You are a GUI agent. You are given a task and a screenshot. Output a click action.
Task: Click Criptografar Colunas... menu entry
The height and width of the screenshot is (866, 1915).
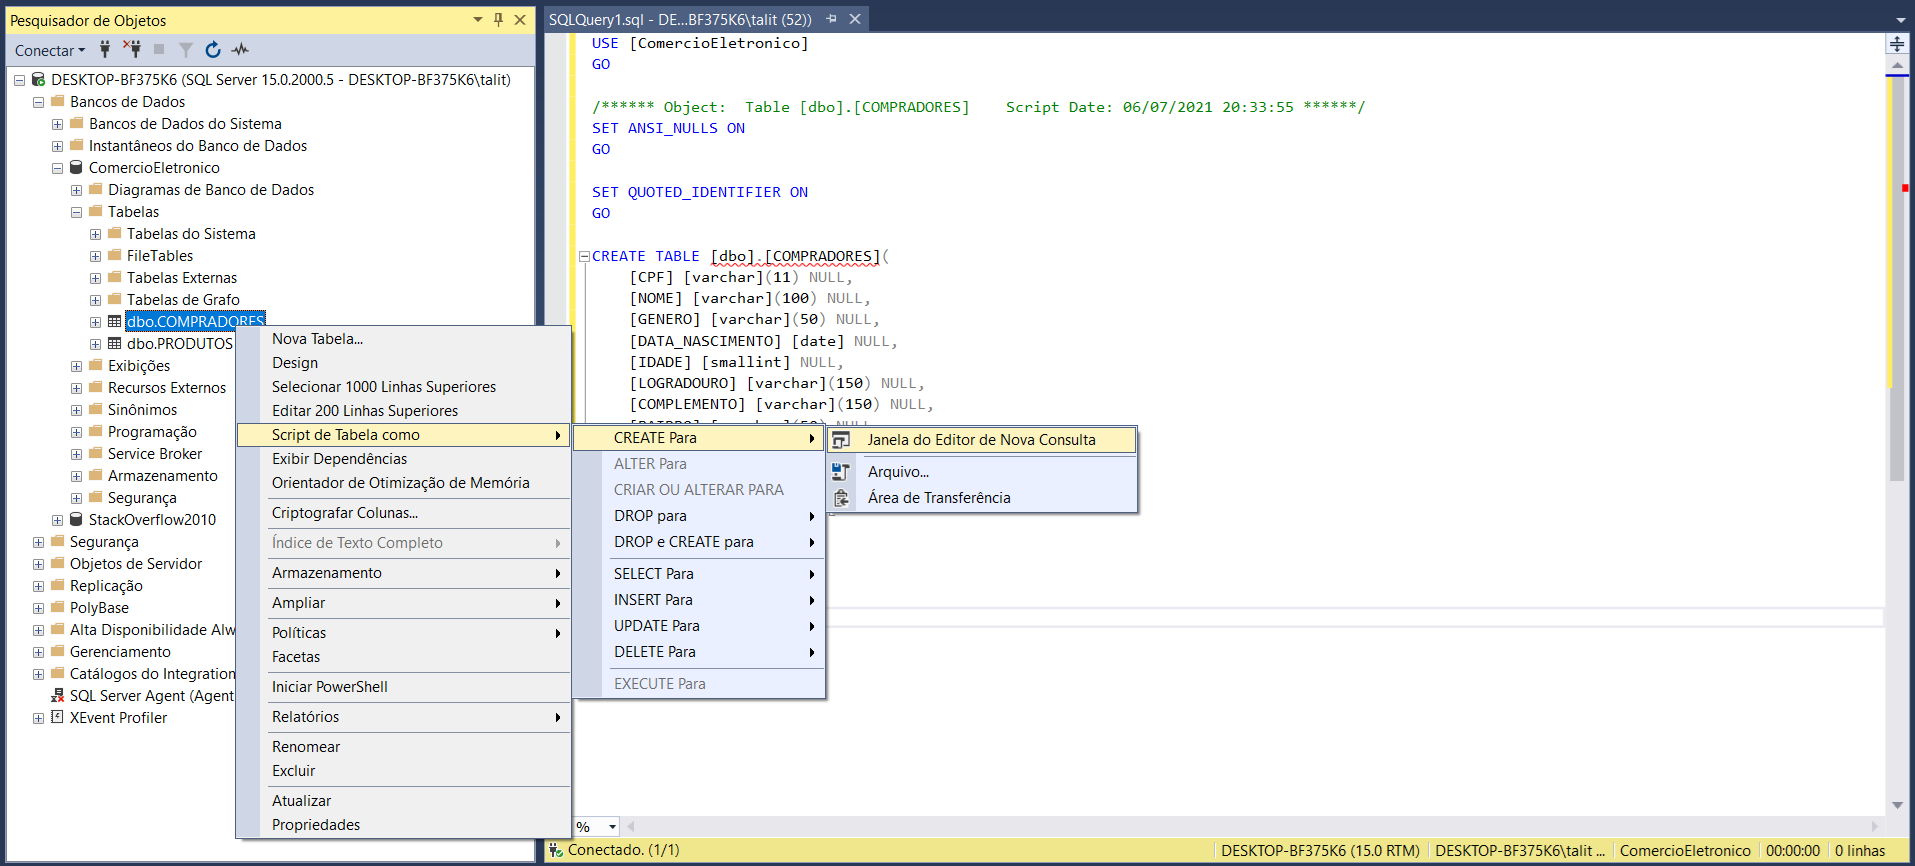[403, 513]
